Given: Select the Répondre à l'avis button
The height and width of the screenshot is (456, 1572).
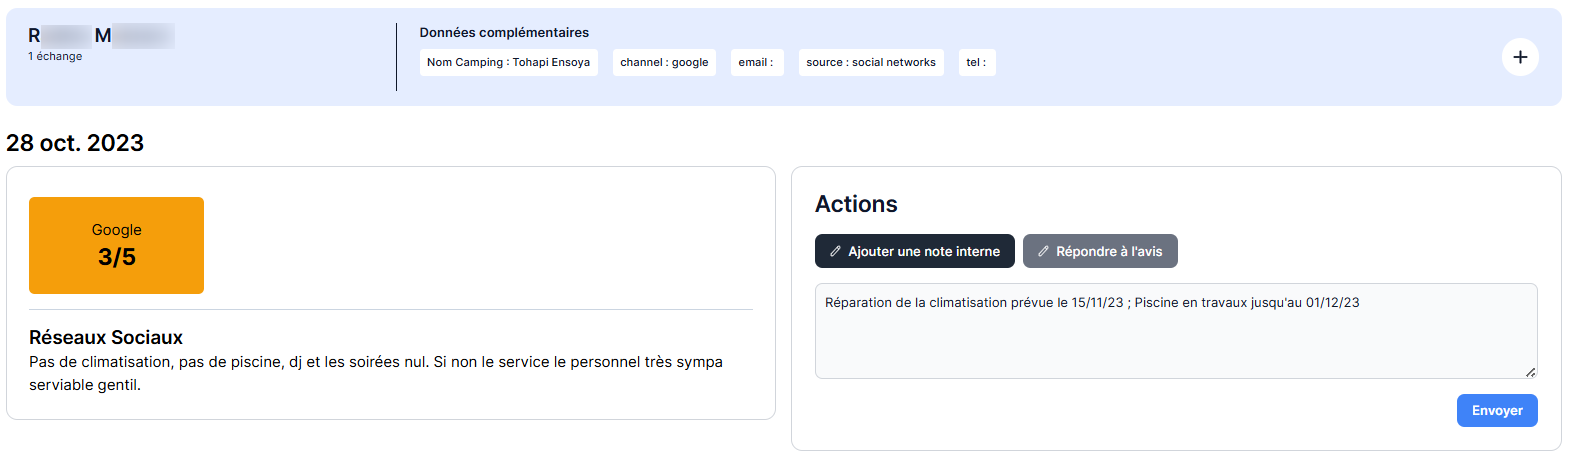Looking at the screenshot, I should pos(1099,252).
